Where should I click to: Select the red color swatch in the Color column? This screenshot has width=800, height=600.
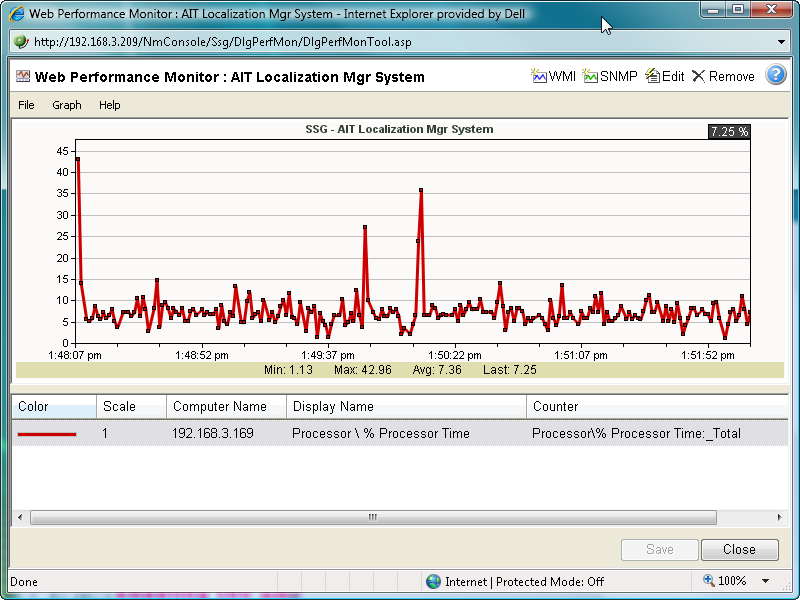pyautogui.click(x=45, y=433)
